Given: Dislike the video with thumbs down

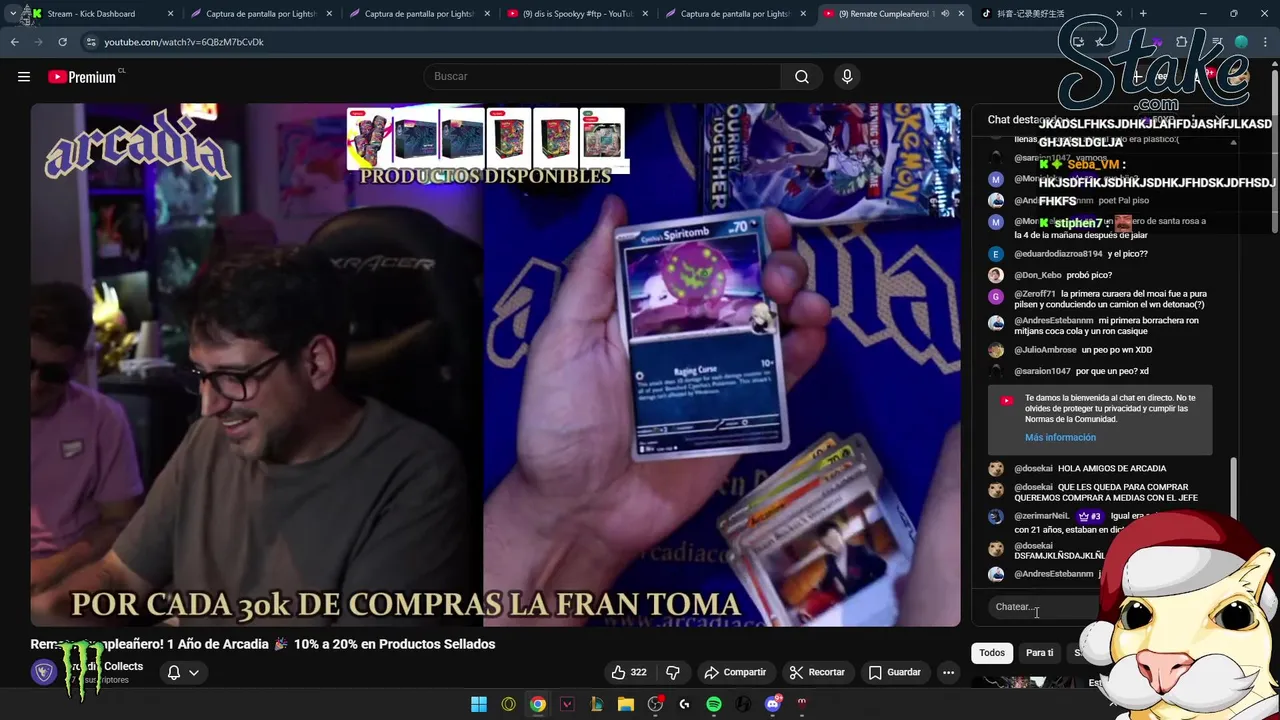Looking at the screenshot, I should [673, 672].
